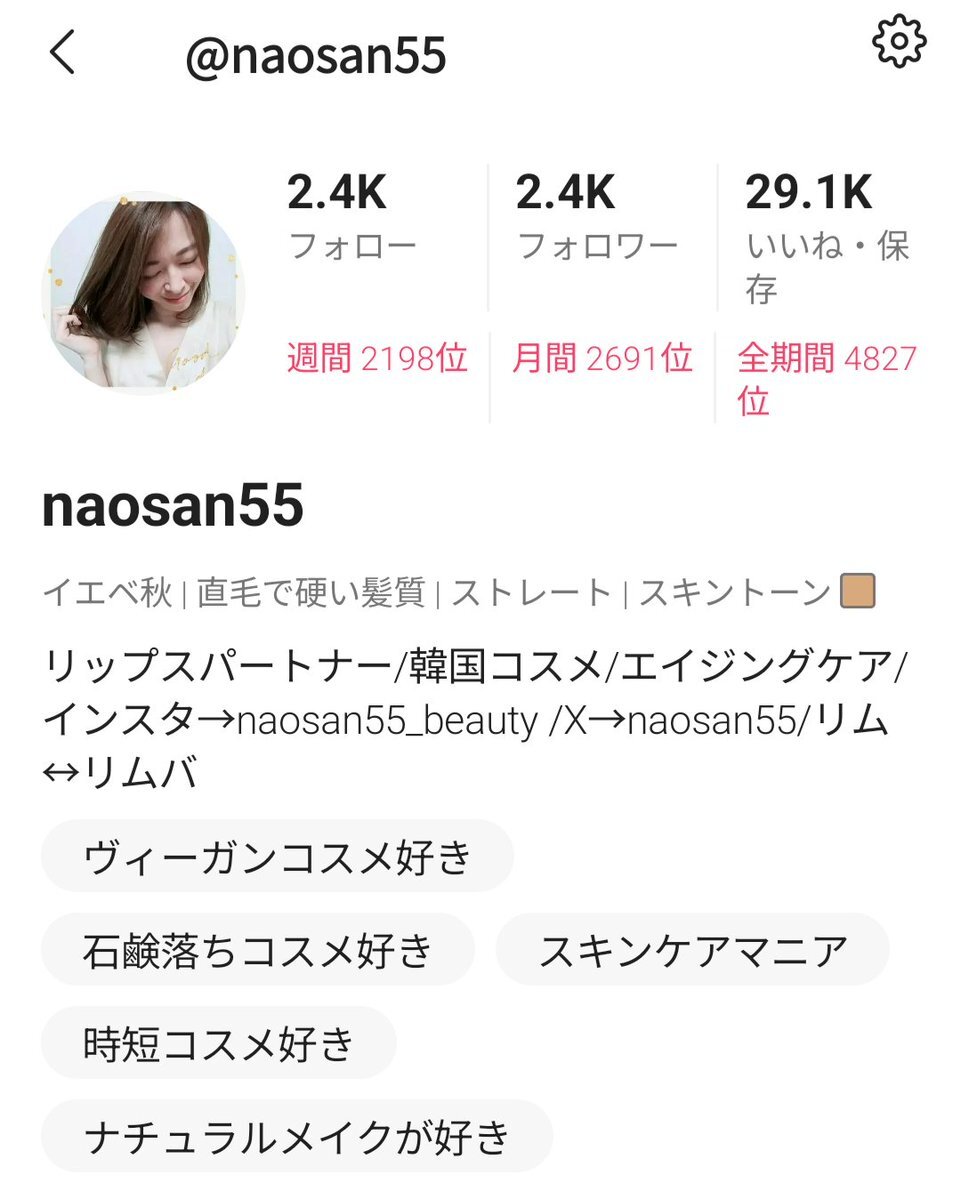
Task: View the 2.4K フォロー following list
Action: 352,216
